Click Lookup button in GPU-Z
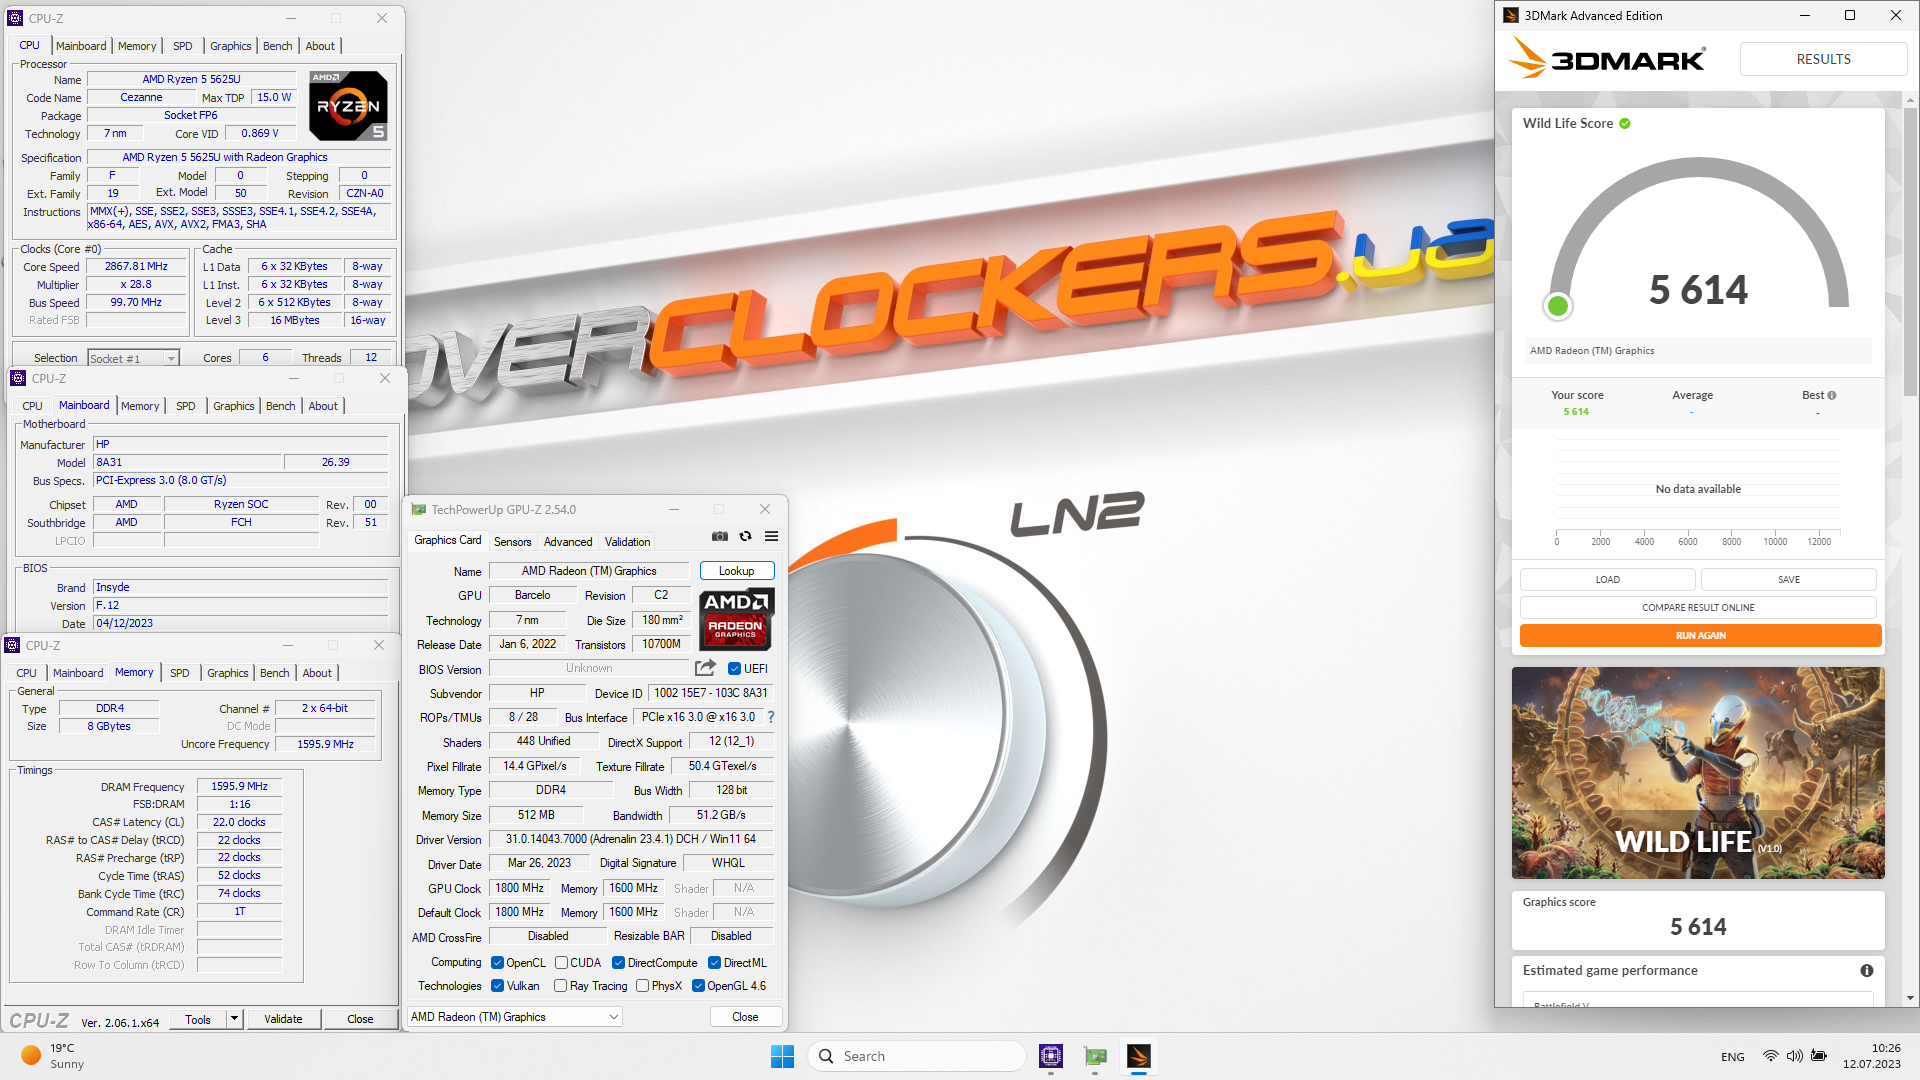Viewport: 1920px width, 1080px height. [x=736, y=571]
